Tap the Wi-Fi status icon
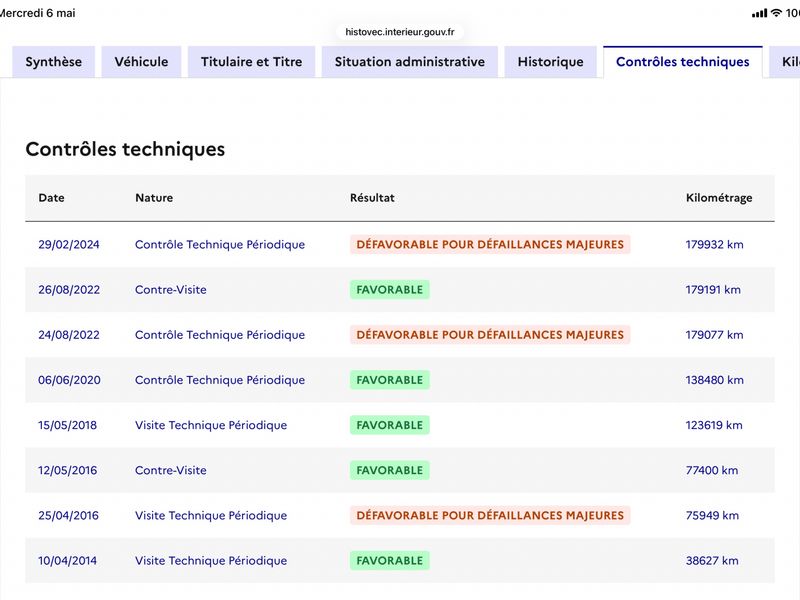800x600 pixels. (776, 13)
